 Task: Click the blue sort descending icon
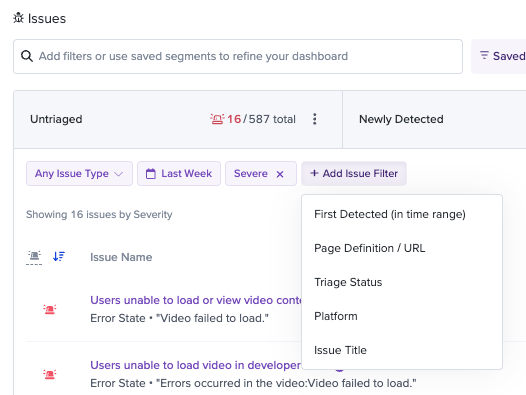click(x=59, y=256)
